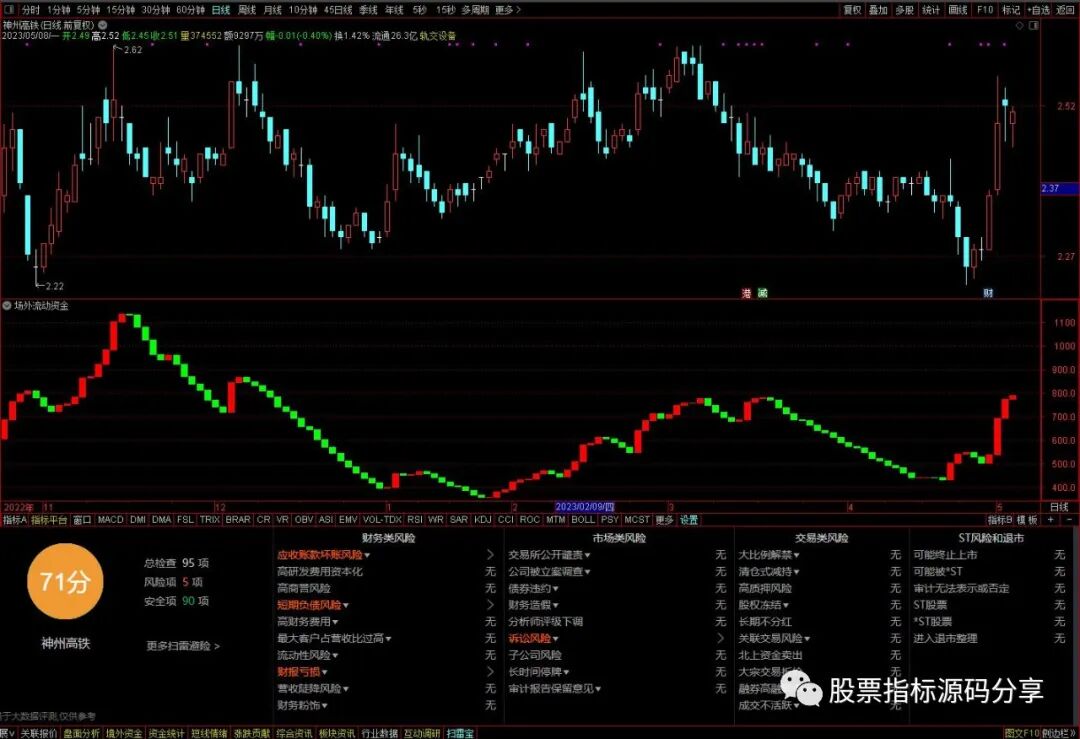1080x739 pixels.
Task: Open the chevron right of 短期负债风险
Action: 490,605
